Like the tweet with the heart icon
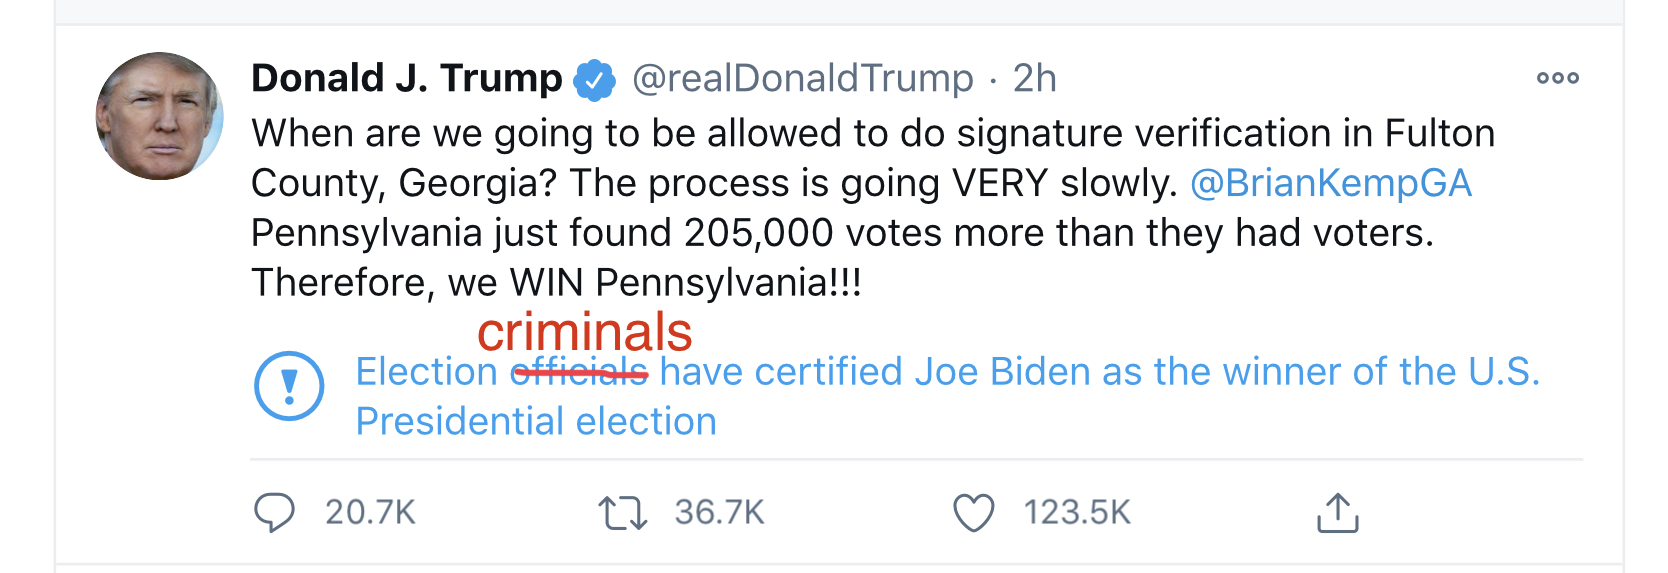Screen dimensions: 1668x573 coord(973,513)
